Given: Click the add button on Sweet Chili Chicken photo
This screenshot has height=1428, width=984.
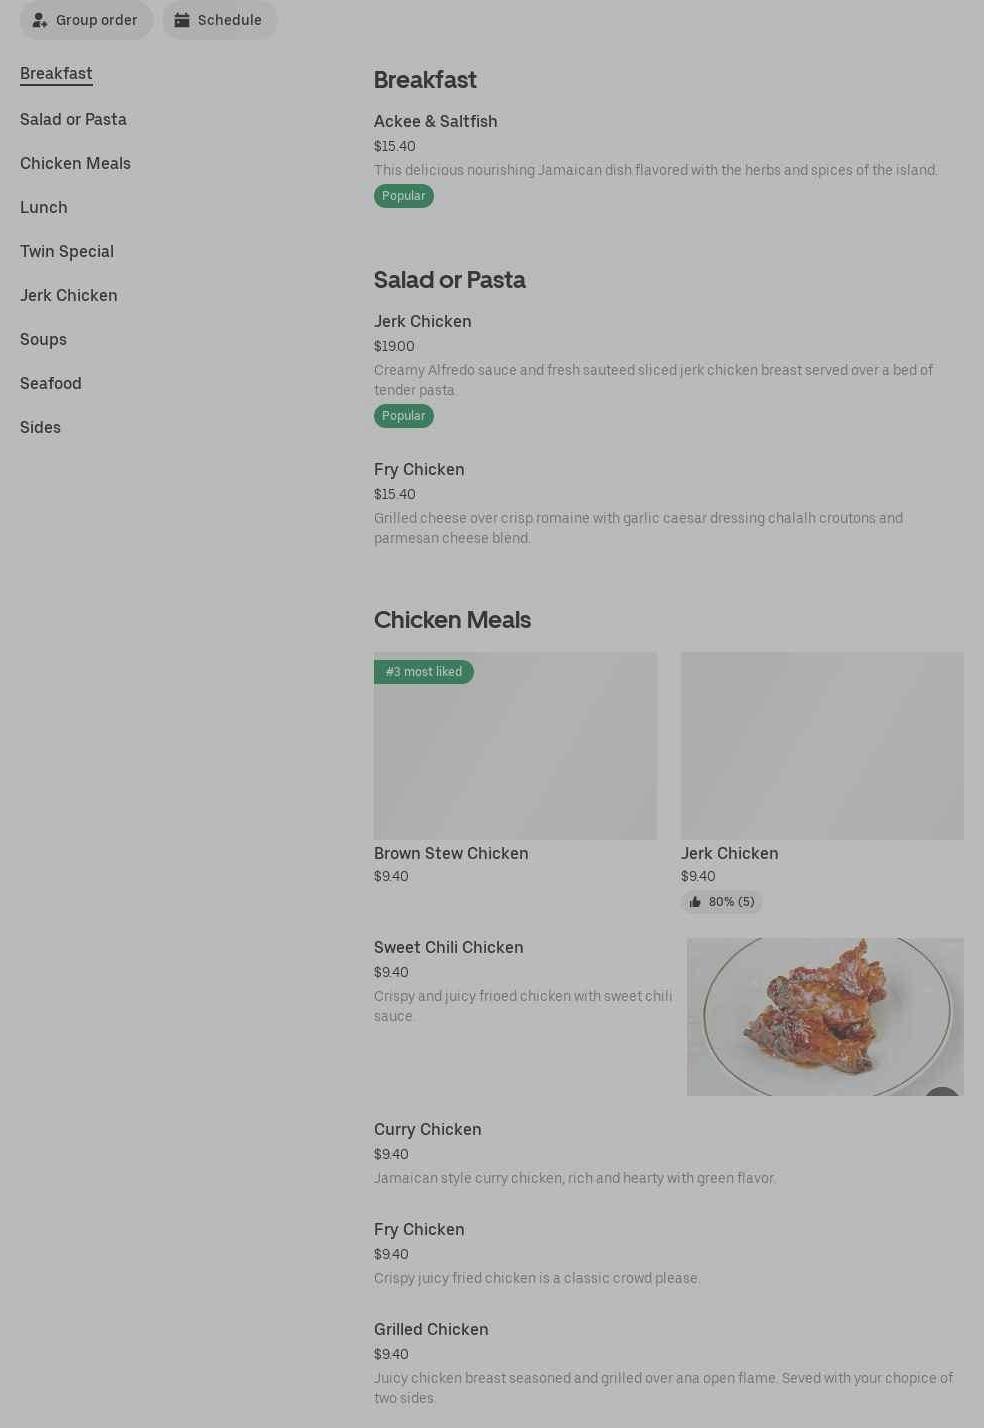Looking at the screenshot, I should point(942,1094).
